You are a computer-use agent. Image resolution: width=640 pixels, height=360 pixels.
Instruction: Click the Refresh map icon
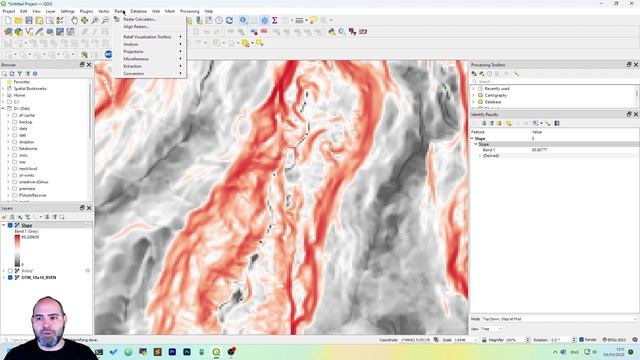tap(229, 20)
